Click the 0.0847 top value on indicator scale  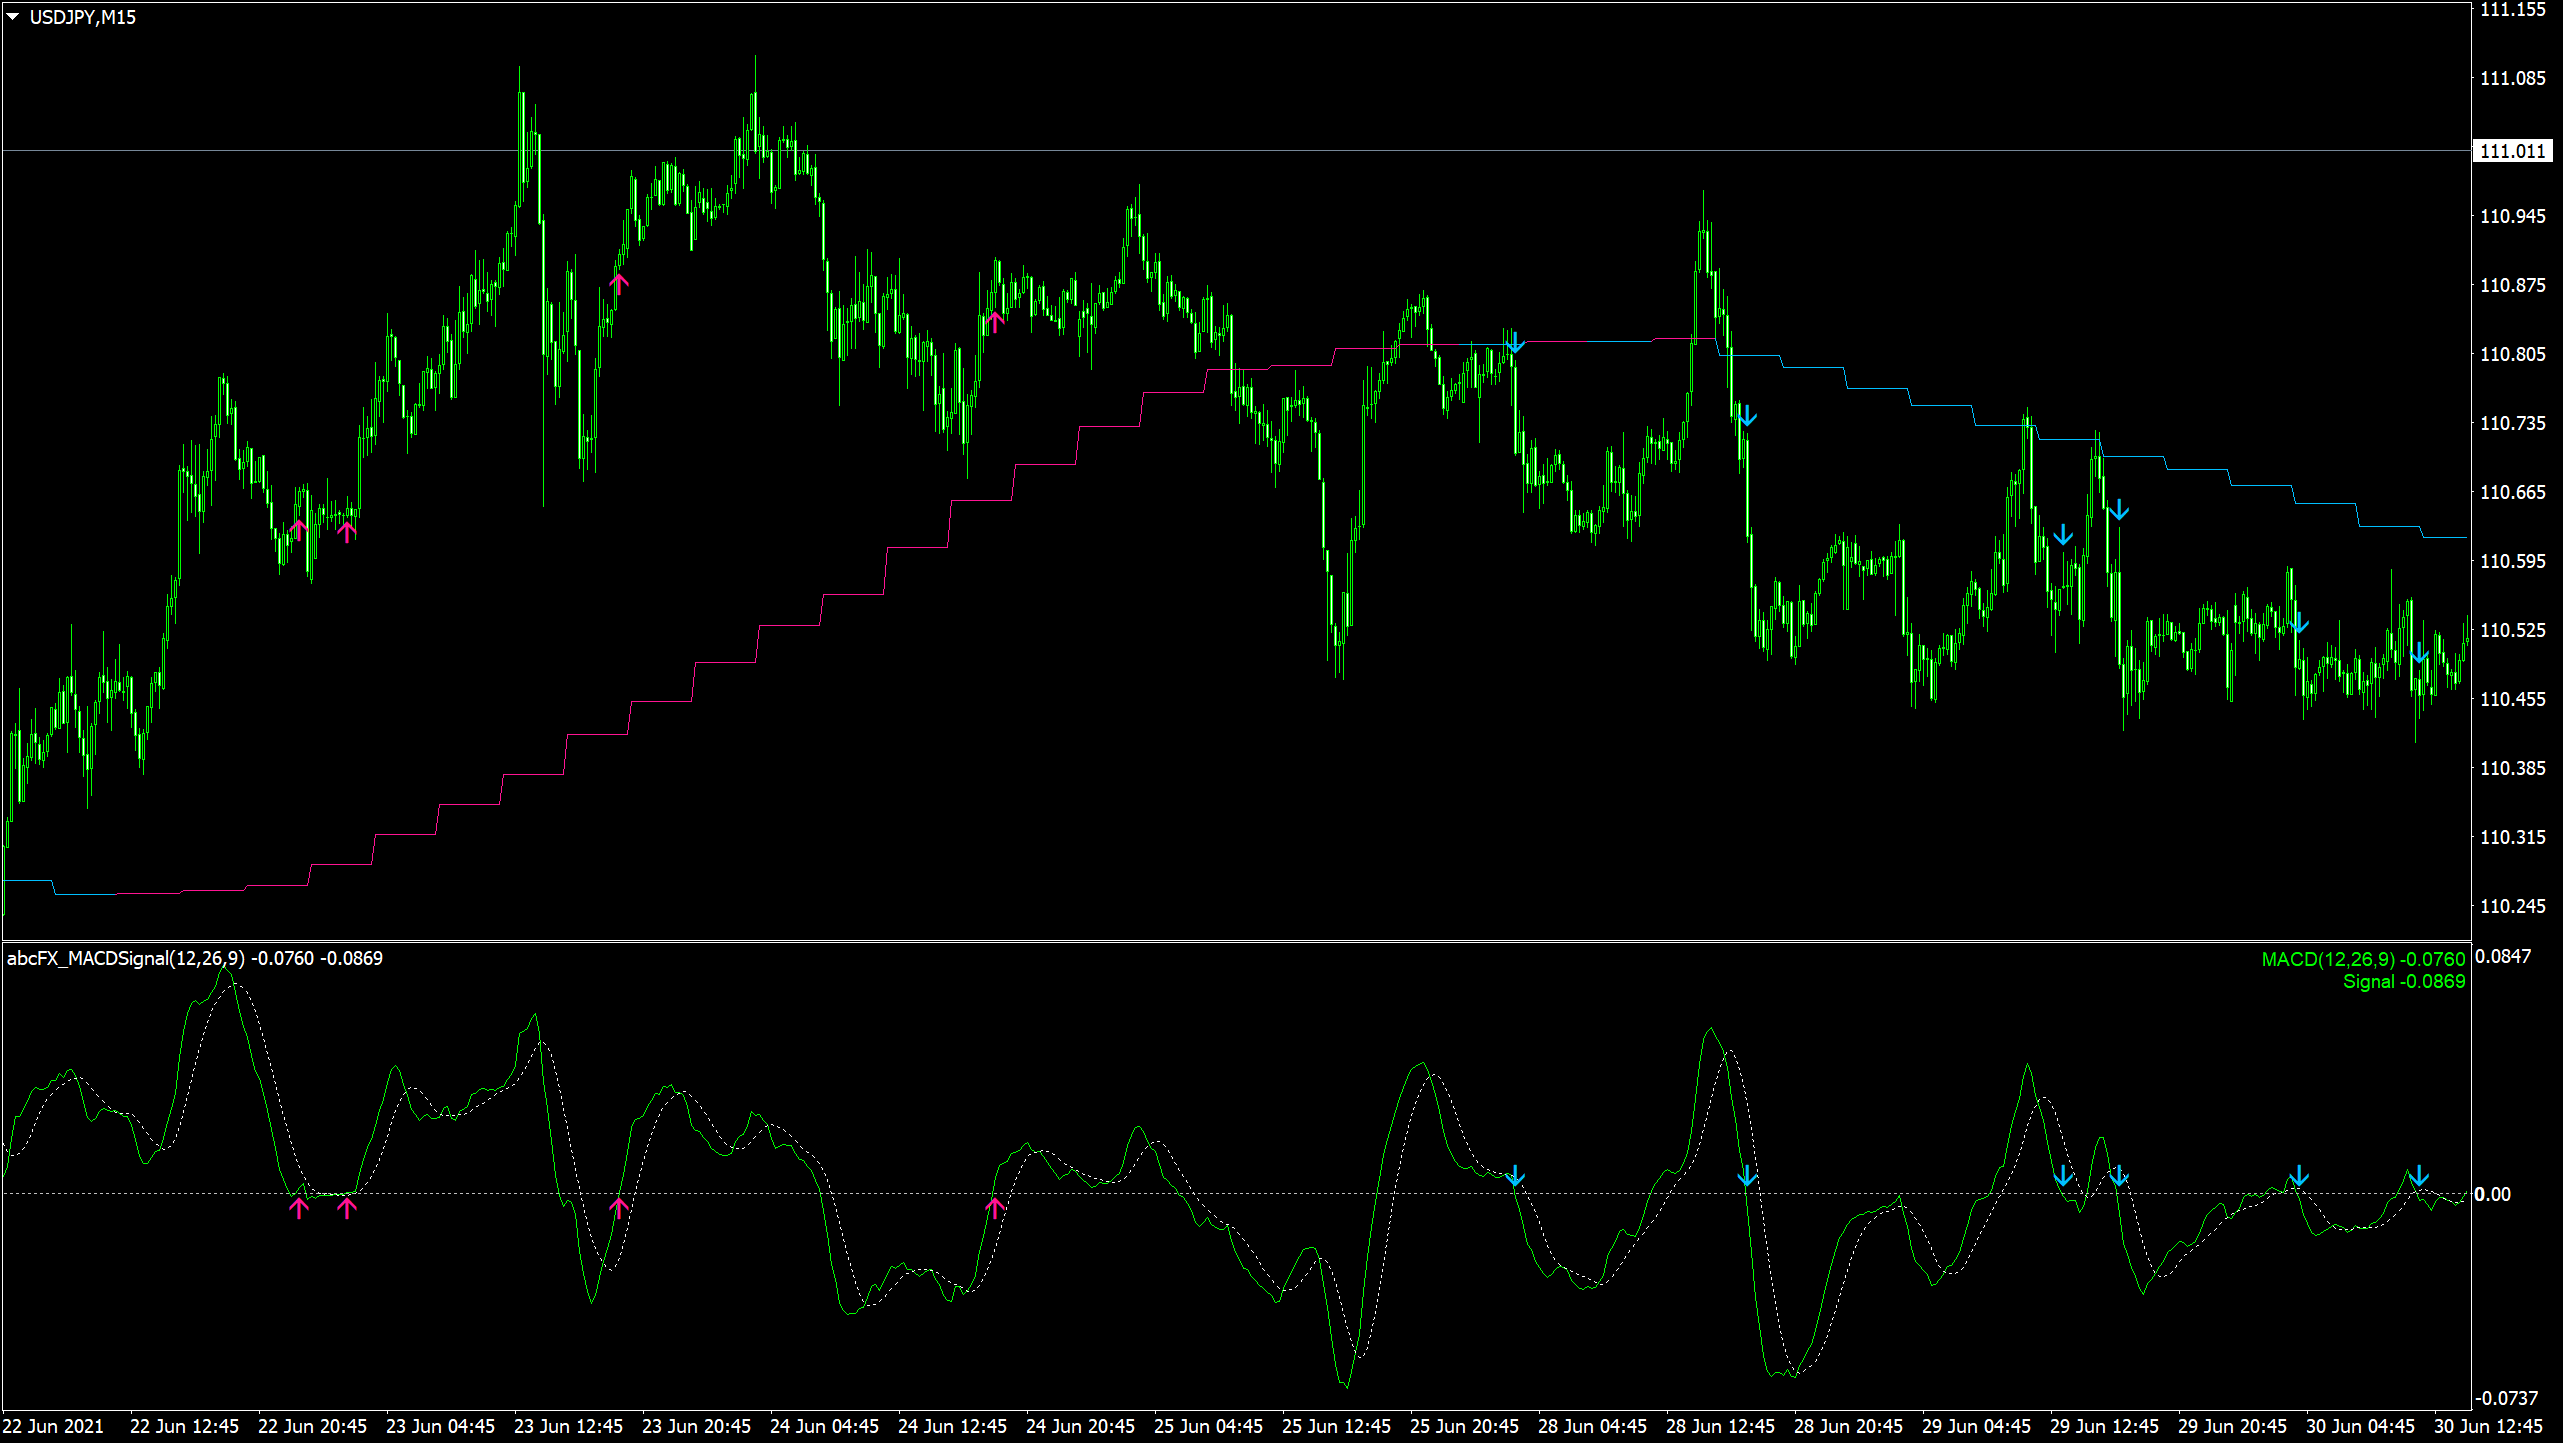pyautogui.click(x=2503, y=956)
